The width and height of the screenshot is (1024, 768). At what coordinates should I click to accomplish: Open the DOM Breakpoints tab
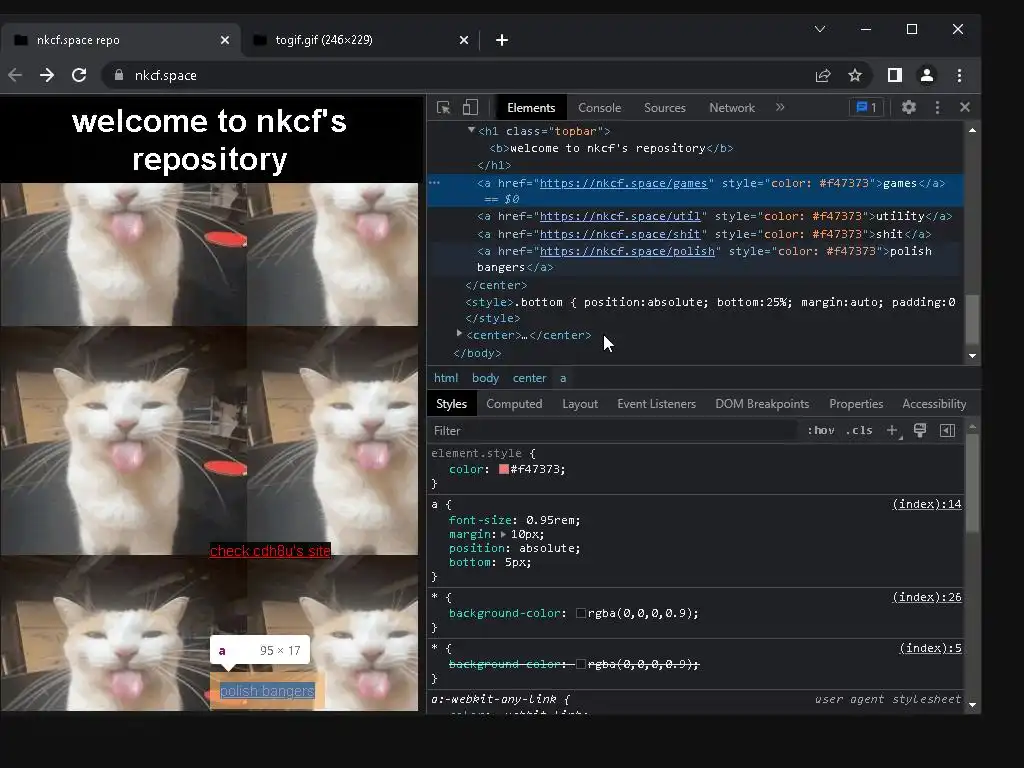[x=762, y=404]
